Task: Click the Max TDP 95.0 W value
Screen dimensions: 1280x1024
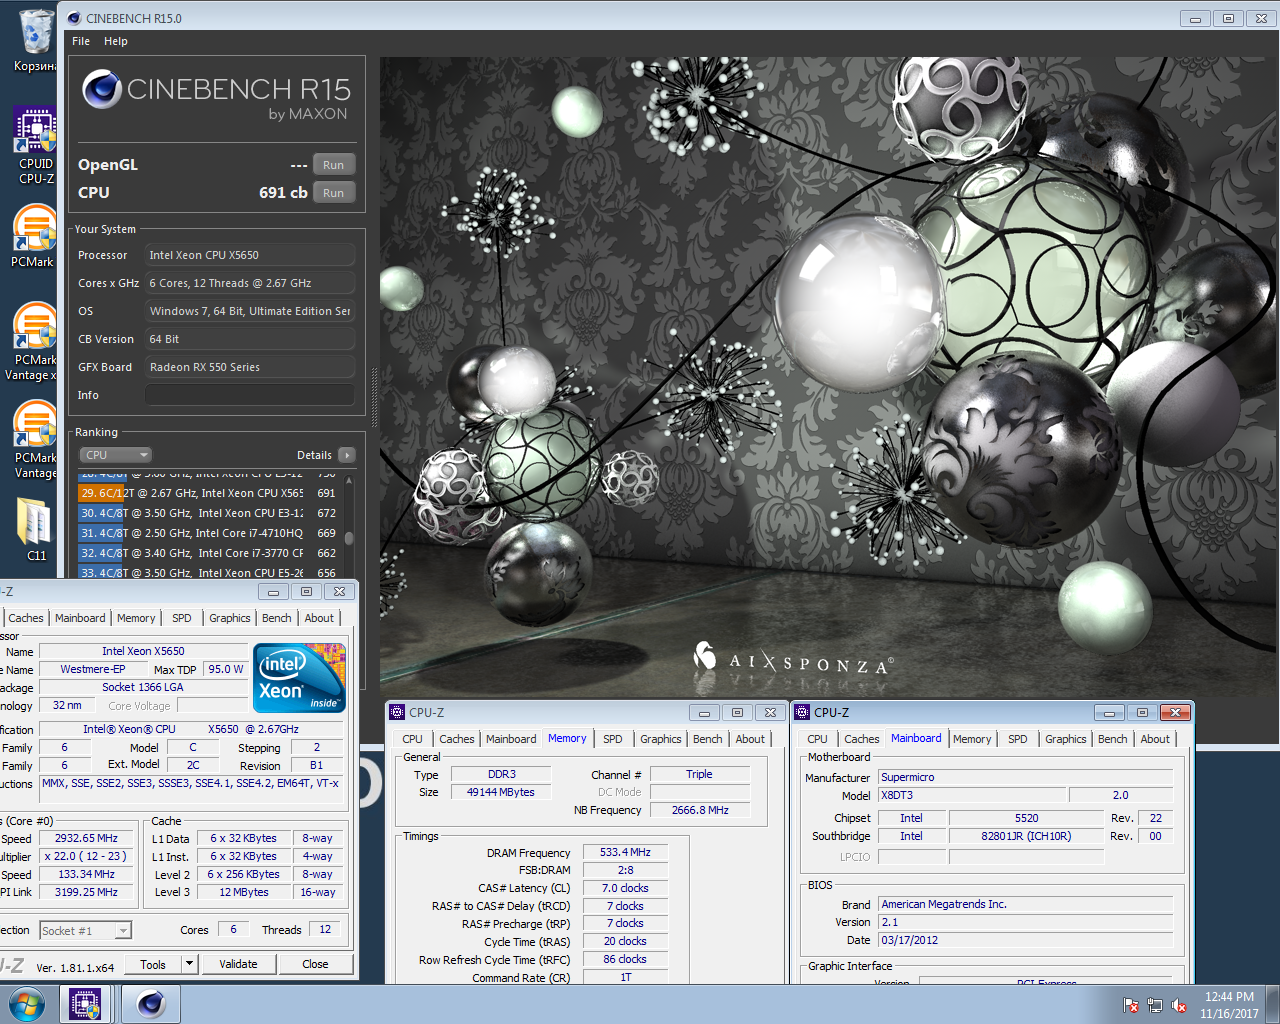Action: click(226, 669)
